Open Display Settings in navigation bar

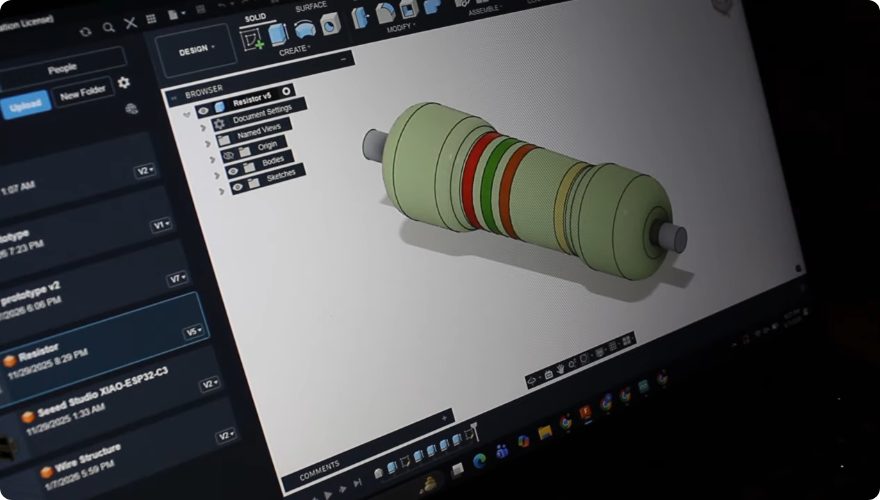click(600, 351)
